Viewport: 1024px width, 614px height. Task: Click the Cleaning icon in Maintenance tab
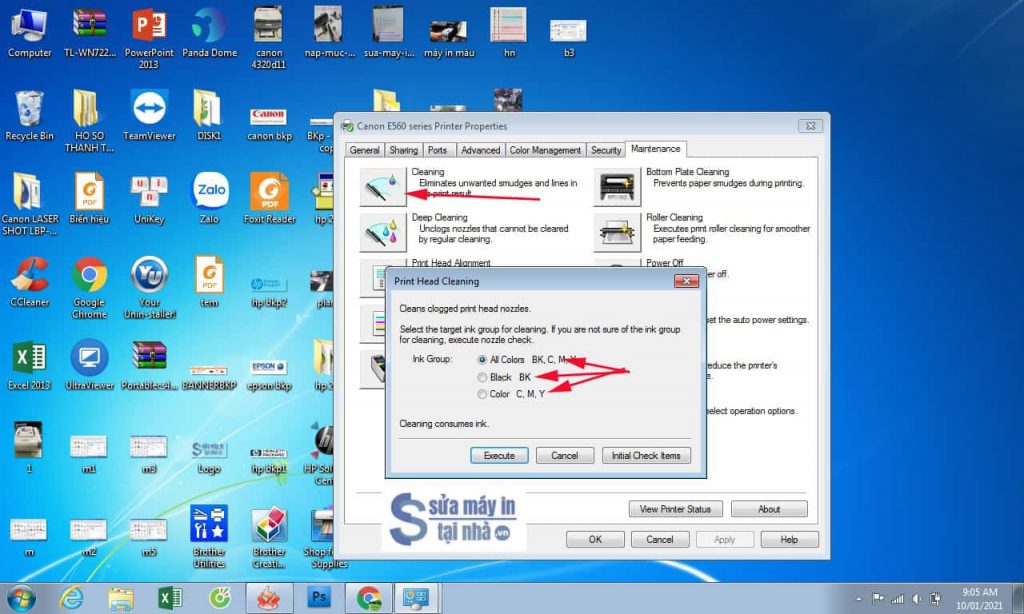point(383,187)
